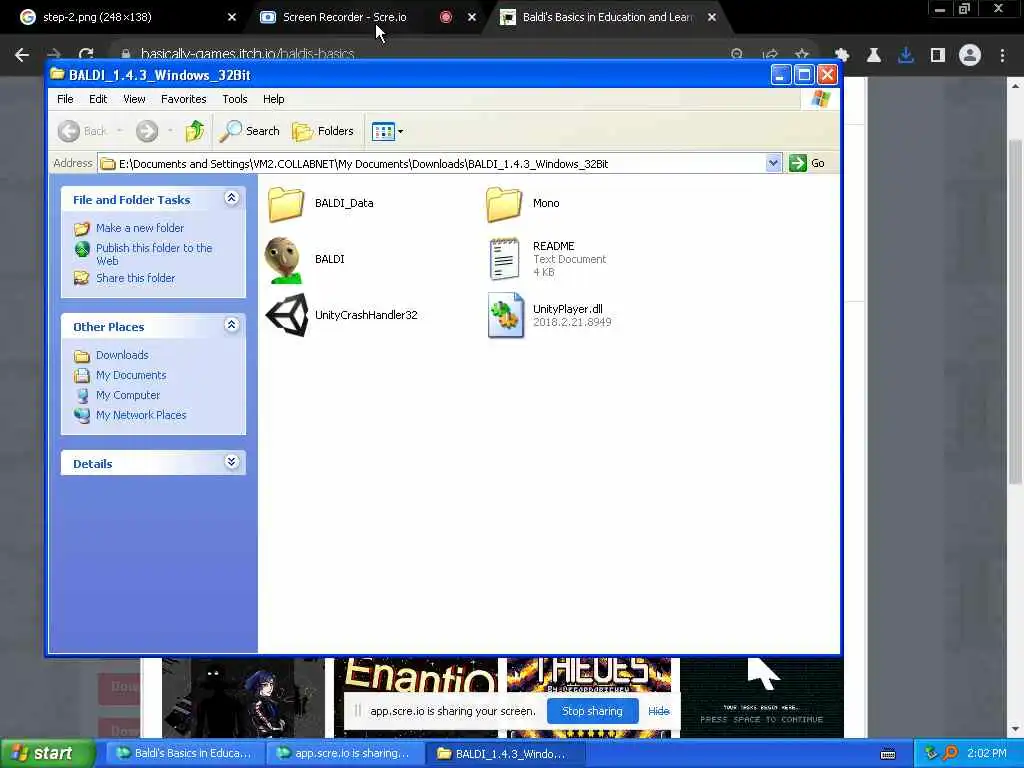Select the UnityPlayer.dll file icon

click(505, 315)
